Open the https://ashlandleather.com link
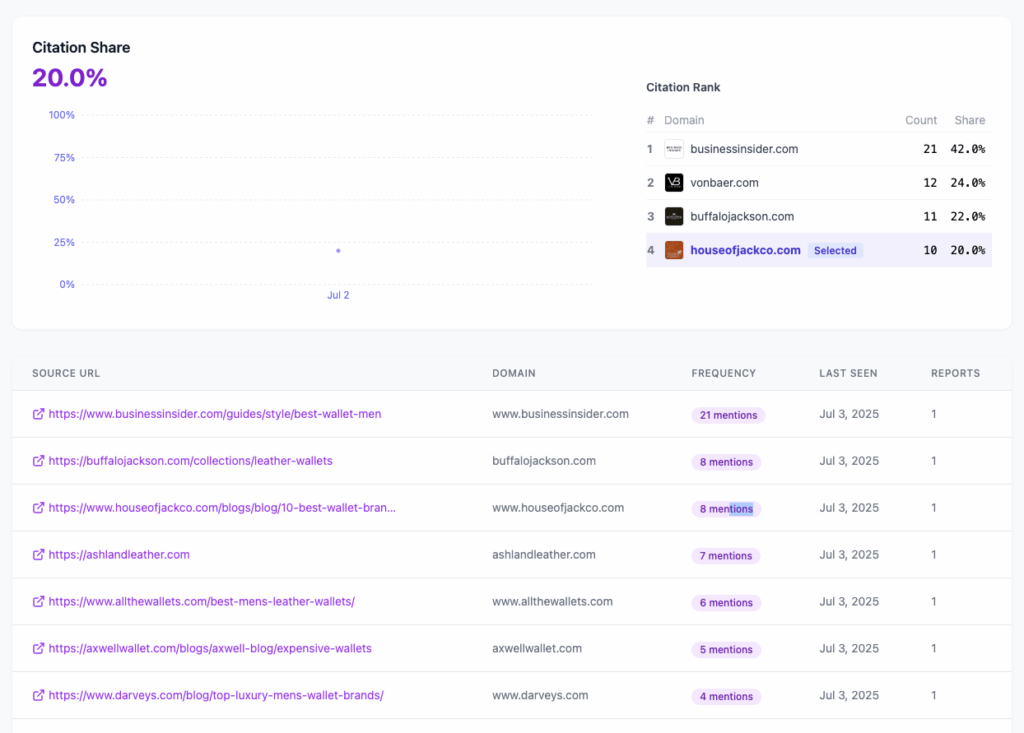Screen dimensions: 1024x733 point(119,555)
